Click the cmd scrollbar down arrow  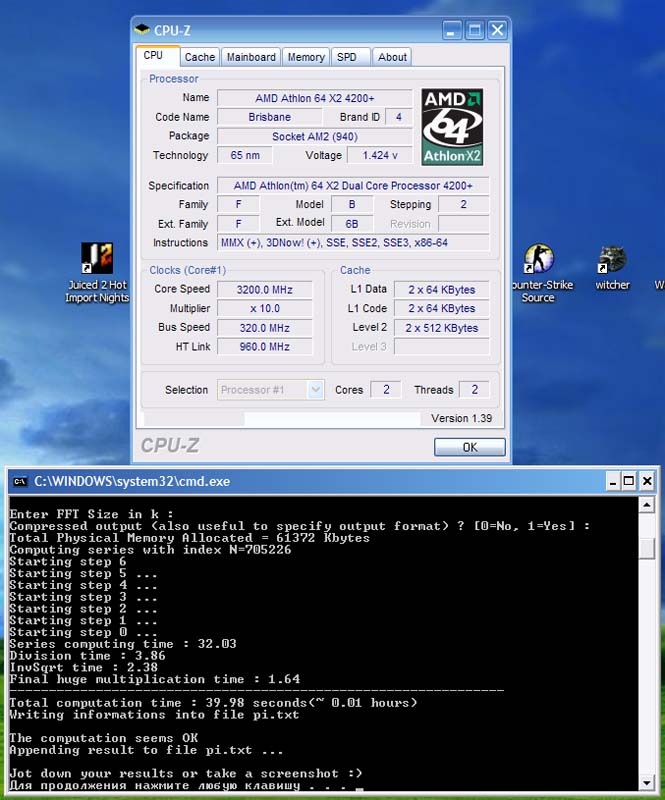647,783
